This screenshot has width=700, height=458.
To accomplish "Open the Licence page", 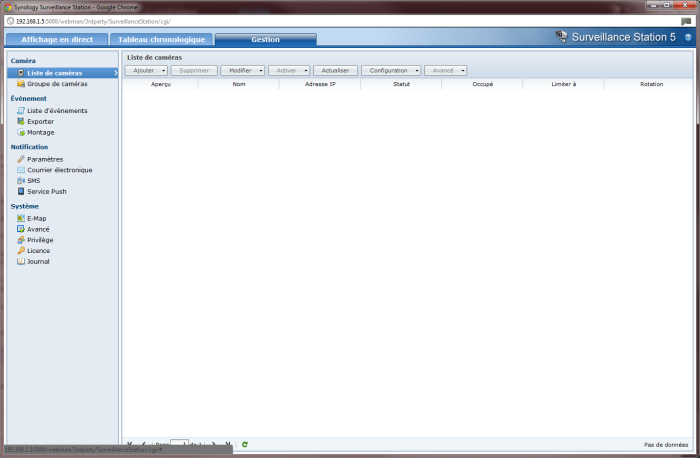I will pyautogui.click(x=39, y=250).
